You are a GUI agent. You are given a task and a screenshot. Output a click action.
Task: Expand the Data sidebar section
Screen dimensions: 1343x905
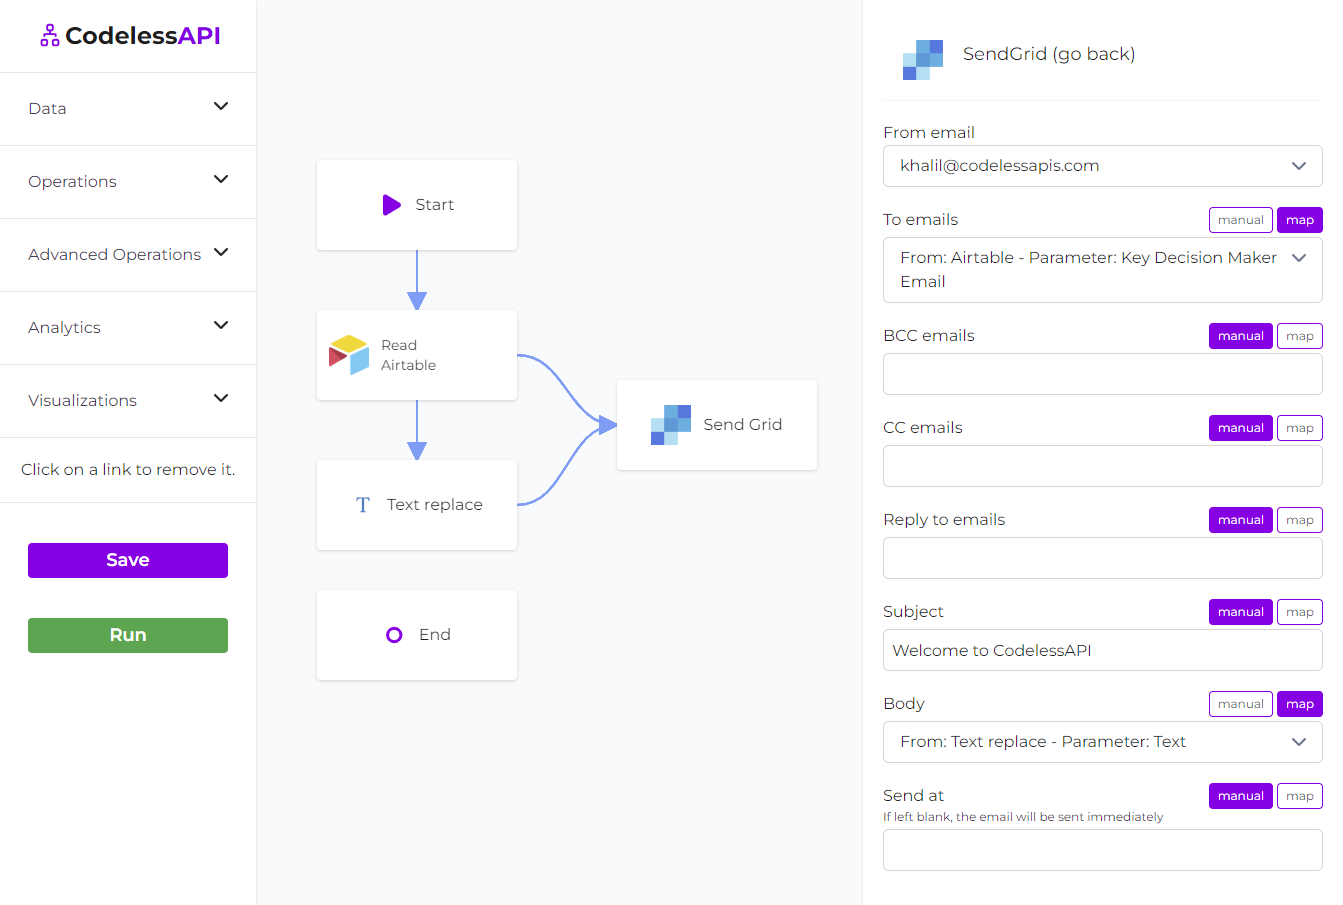[x=128, y=108]
